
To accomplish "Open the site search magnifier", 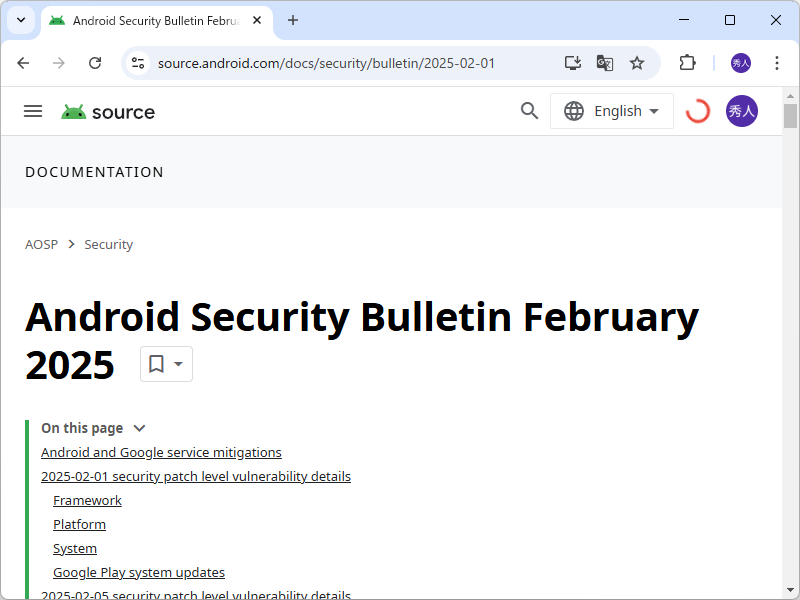I will coord(529,111).
